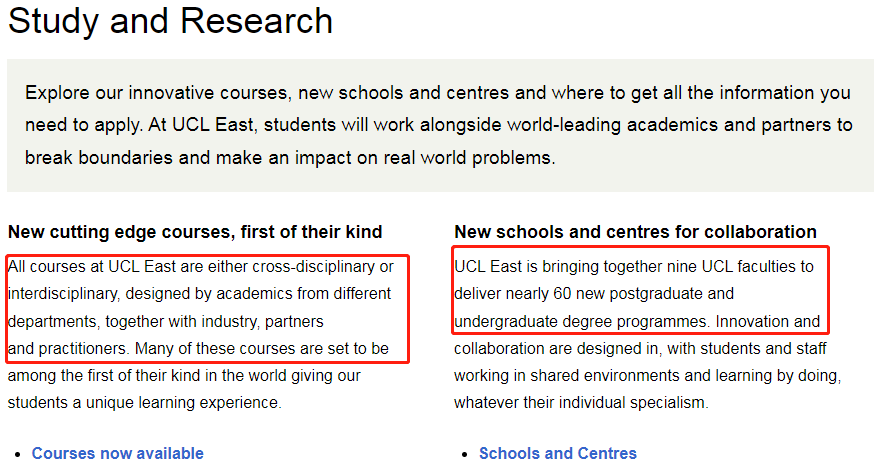This screenshot has height=471, width=879.
Task: Open the Schools and Centres link
Action: coord(558,453)
